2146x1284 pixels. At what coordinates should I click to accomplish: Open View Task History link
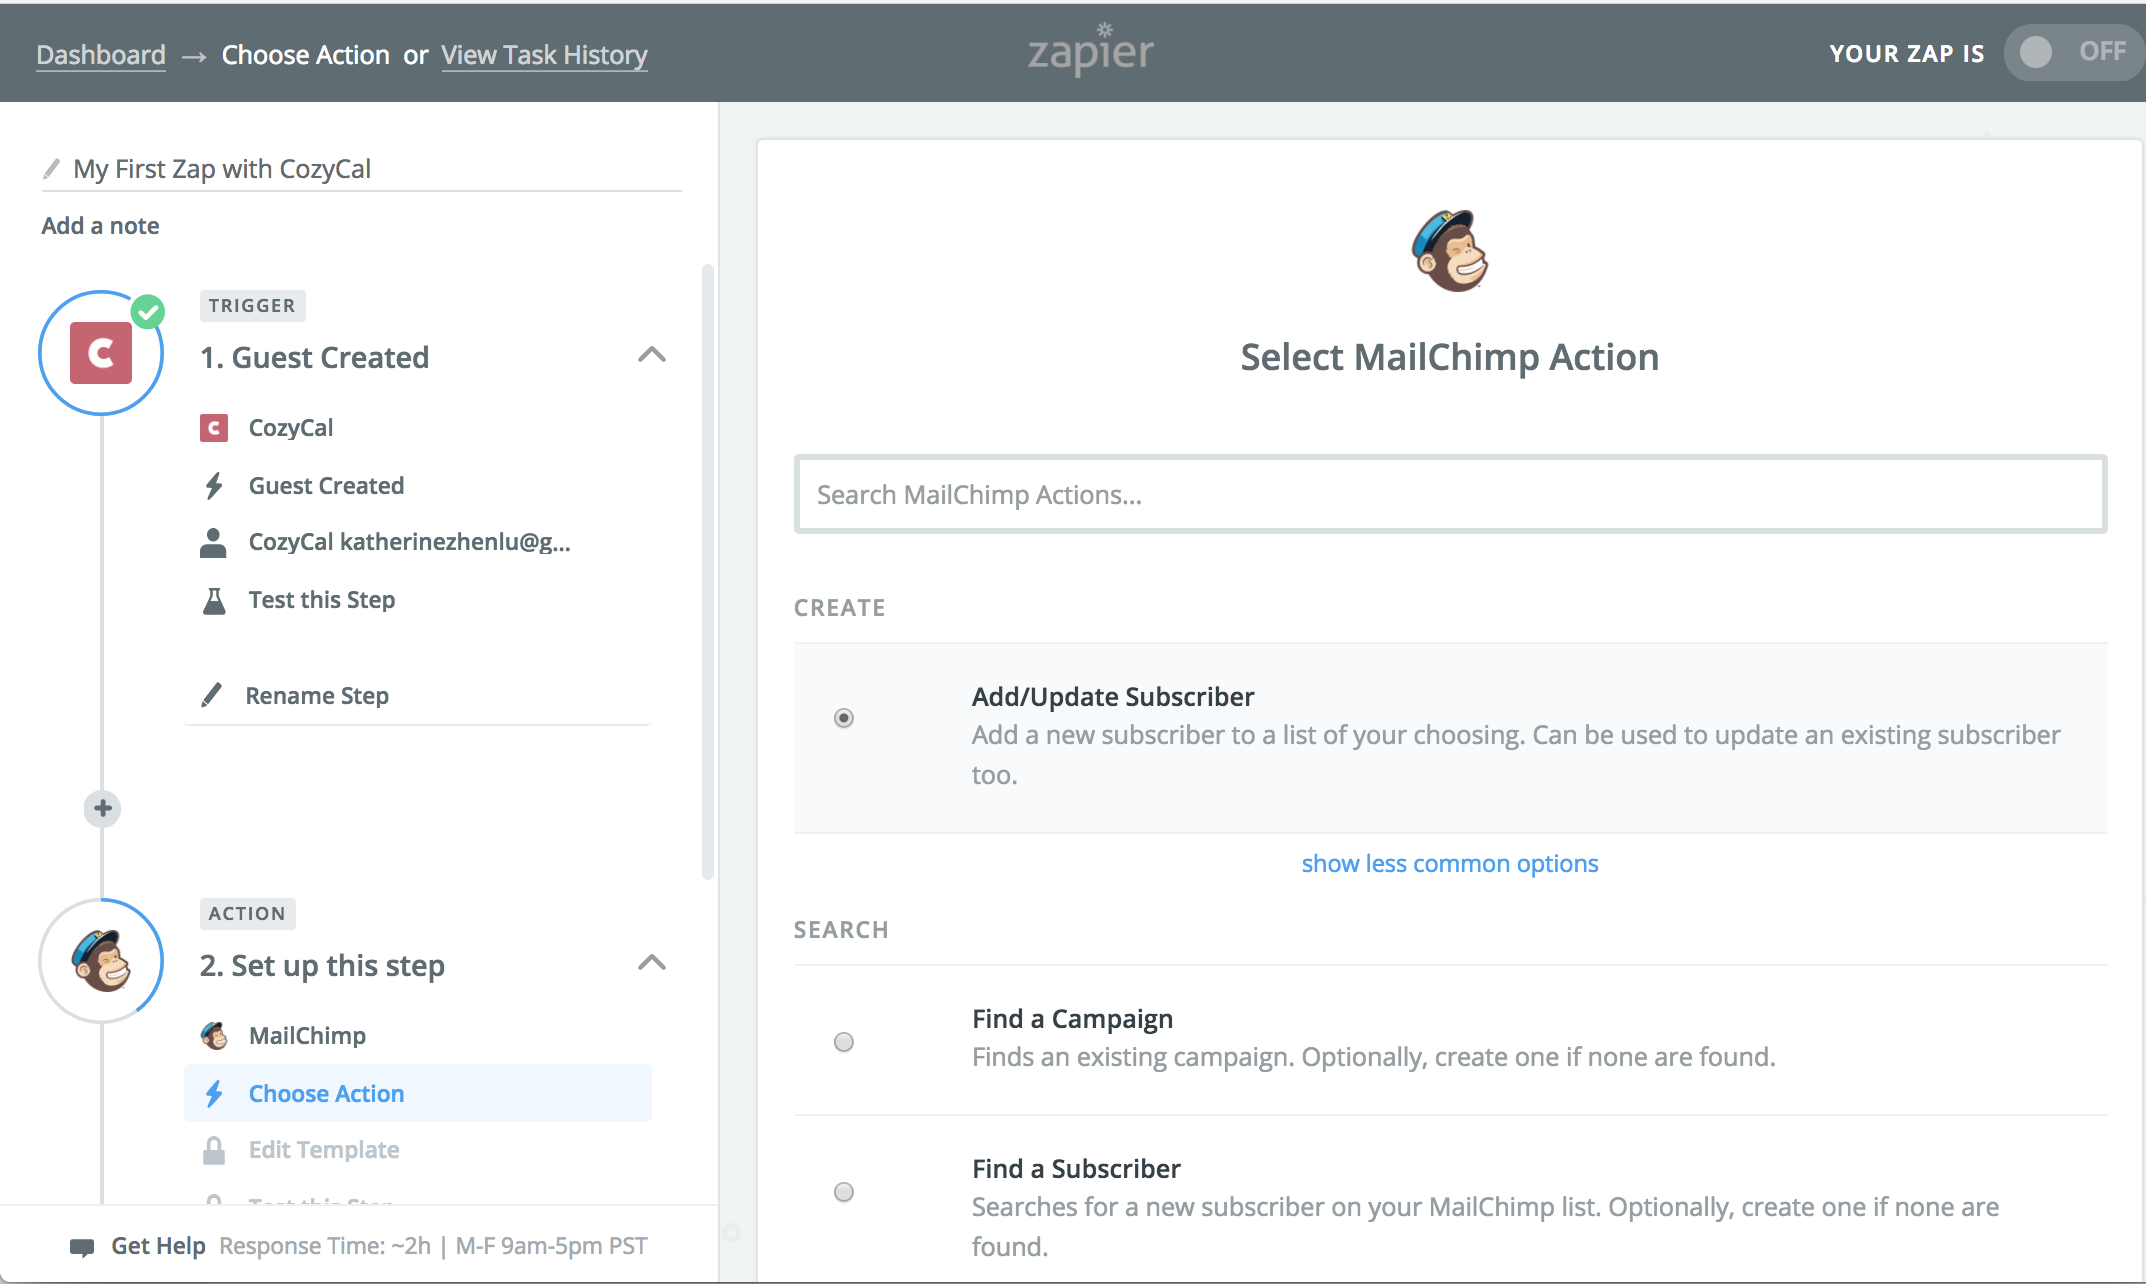point(544,55)
